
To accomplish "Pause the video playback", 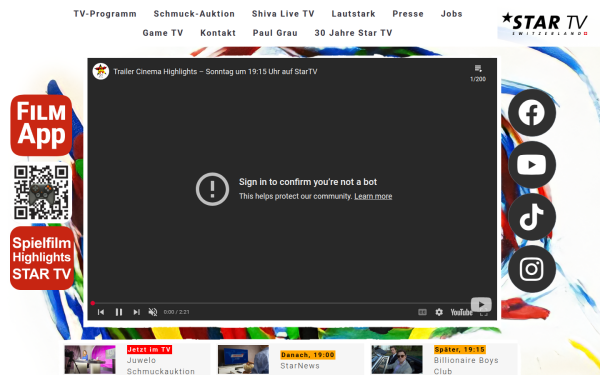I will pyautogui.click(x=119, y=312).
